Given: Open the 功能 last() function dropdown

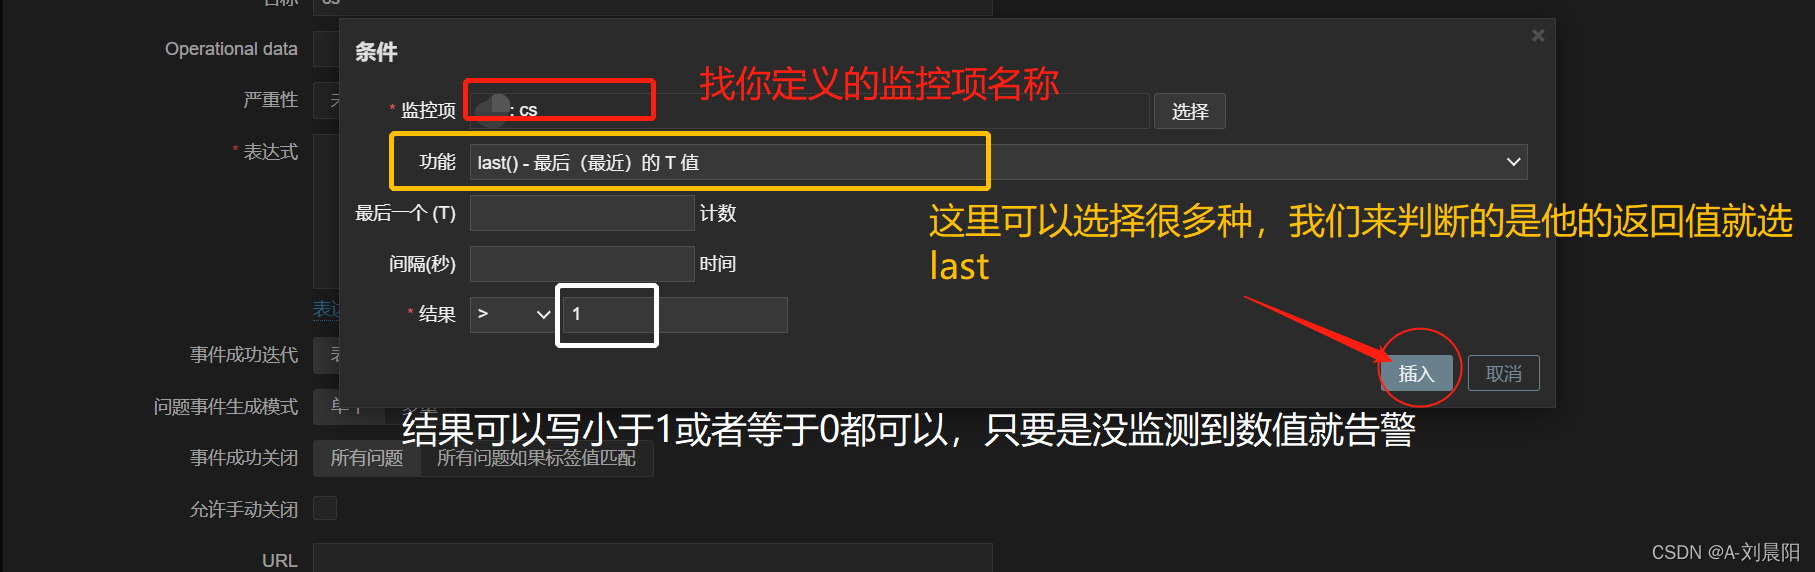Looking at the screenshot, I should [998, 162].
